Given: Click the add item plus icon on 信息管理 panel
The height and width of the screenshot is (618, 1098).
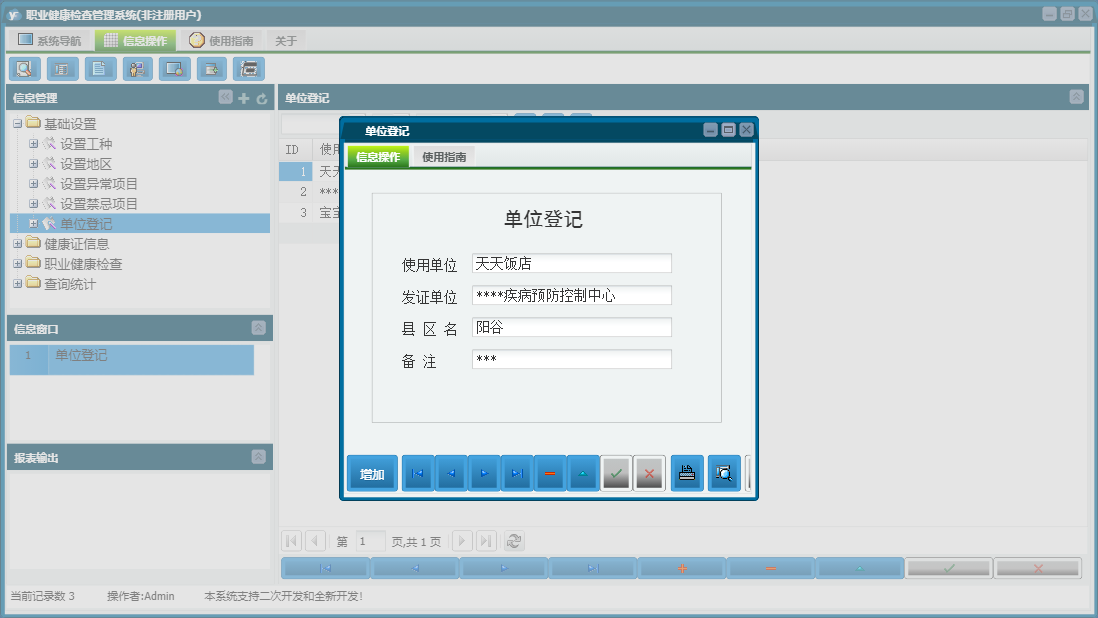Looking at the screenshot, I should click(x=244, y=98).
